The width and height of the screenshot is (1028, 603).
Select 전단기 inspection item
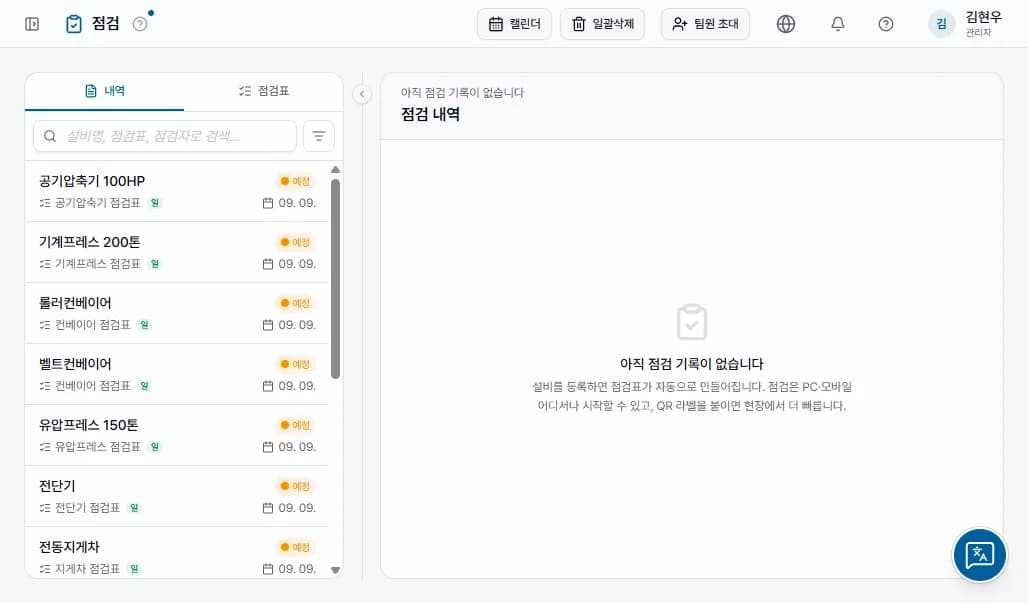(177, 496)
